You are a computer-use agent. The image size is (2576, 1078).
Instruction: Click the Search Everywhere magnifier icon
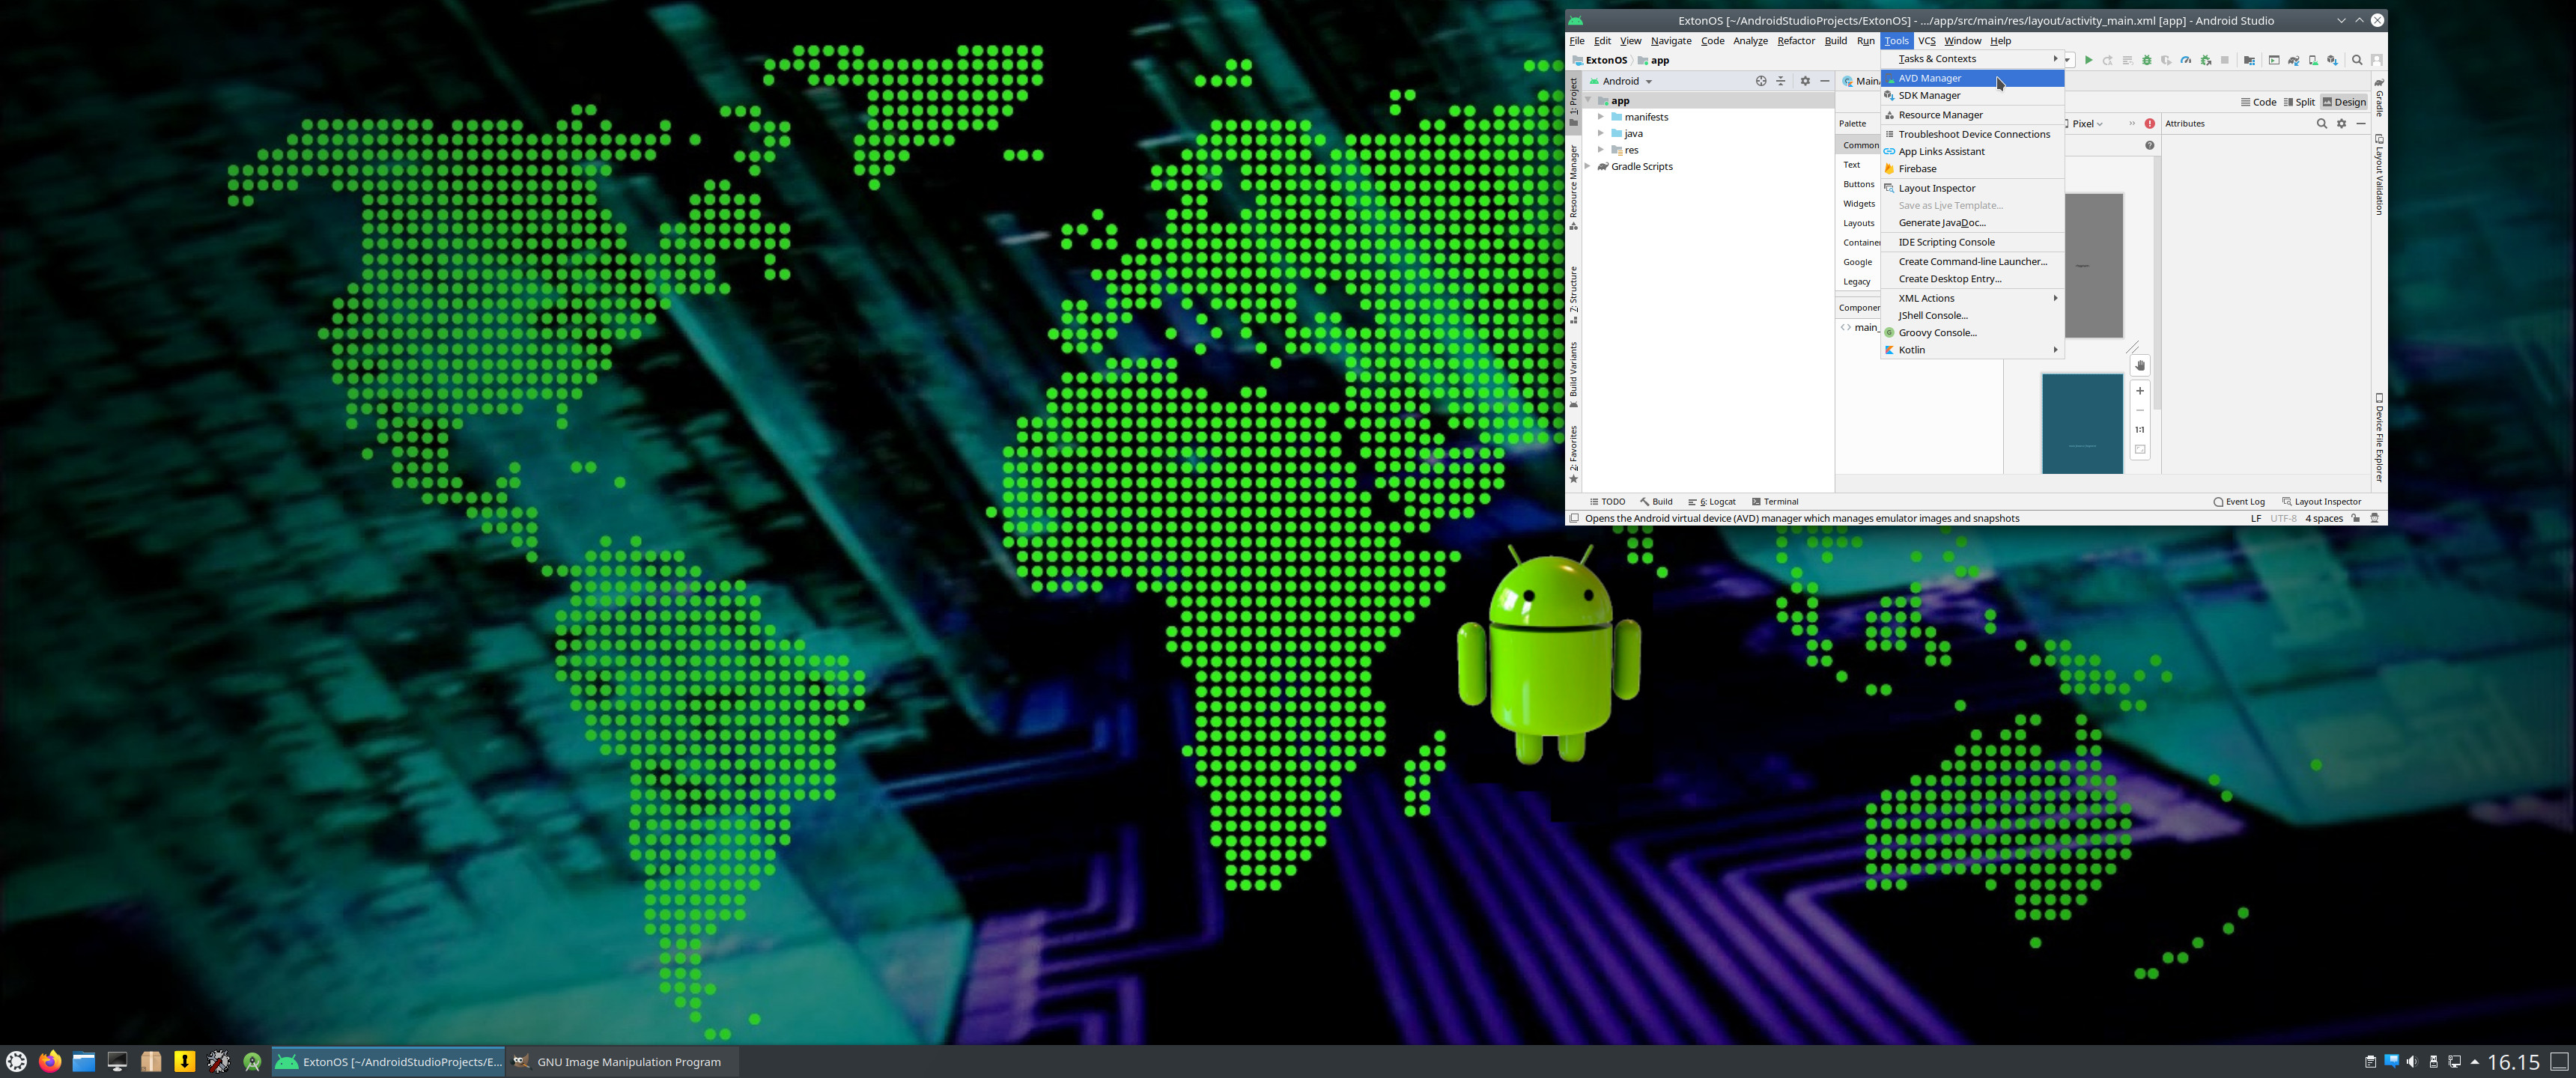[2357, 60]
